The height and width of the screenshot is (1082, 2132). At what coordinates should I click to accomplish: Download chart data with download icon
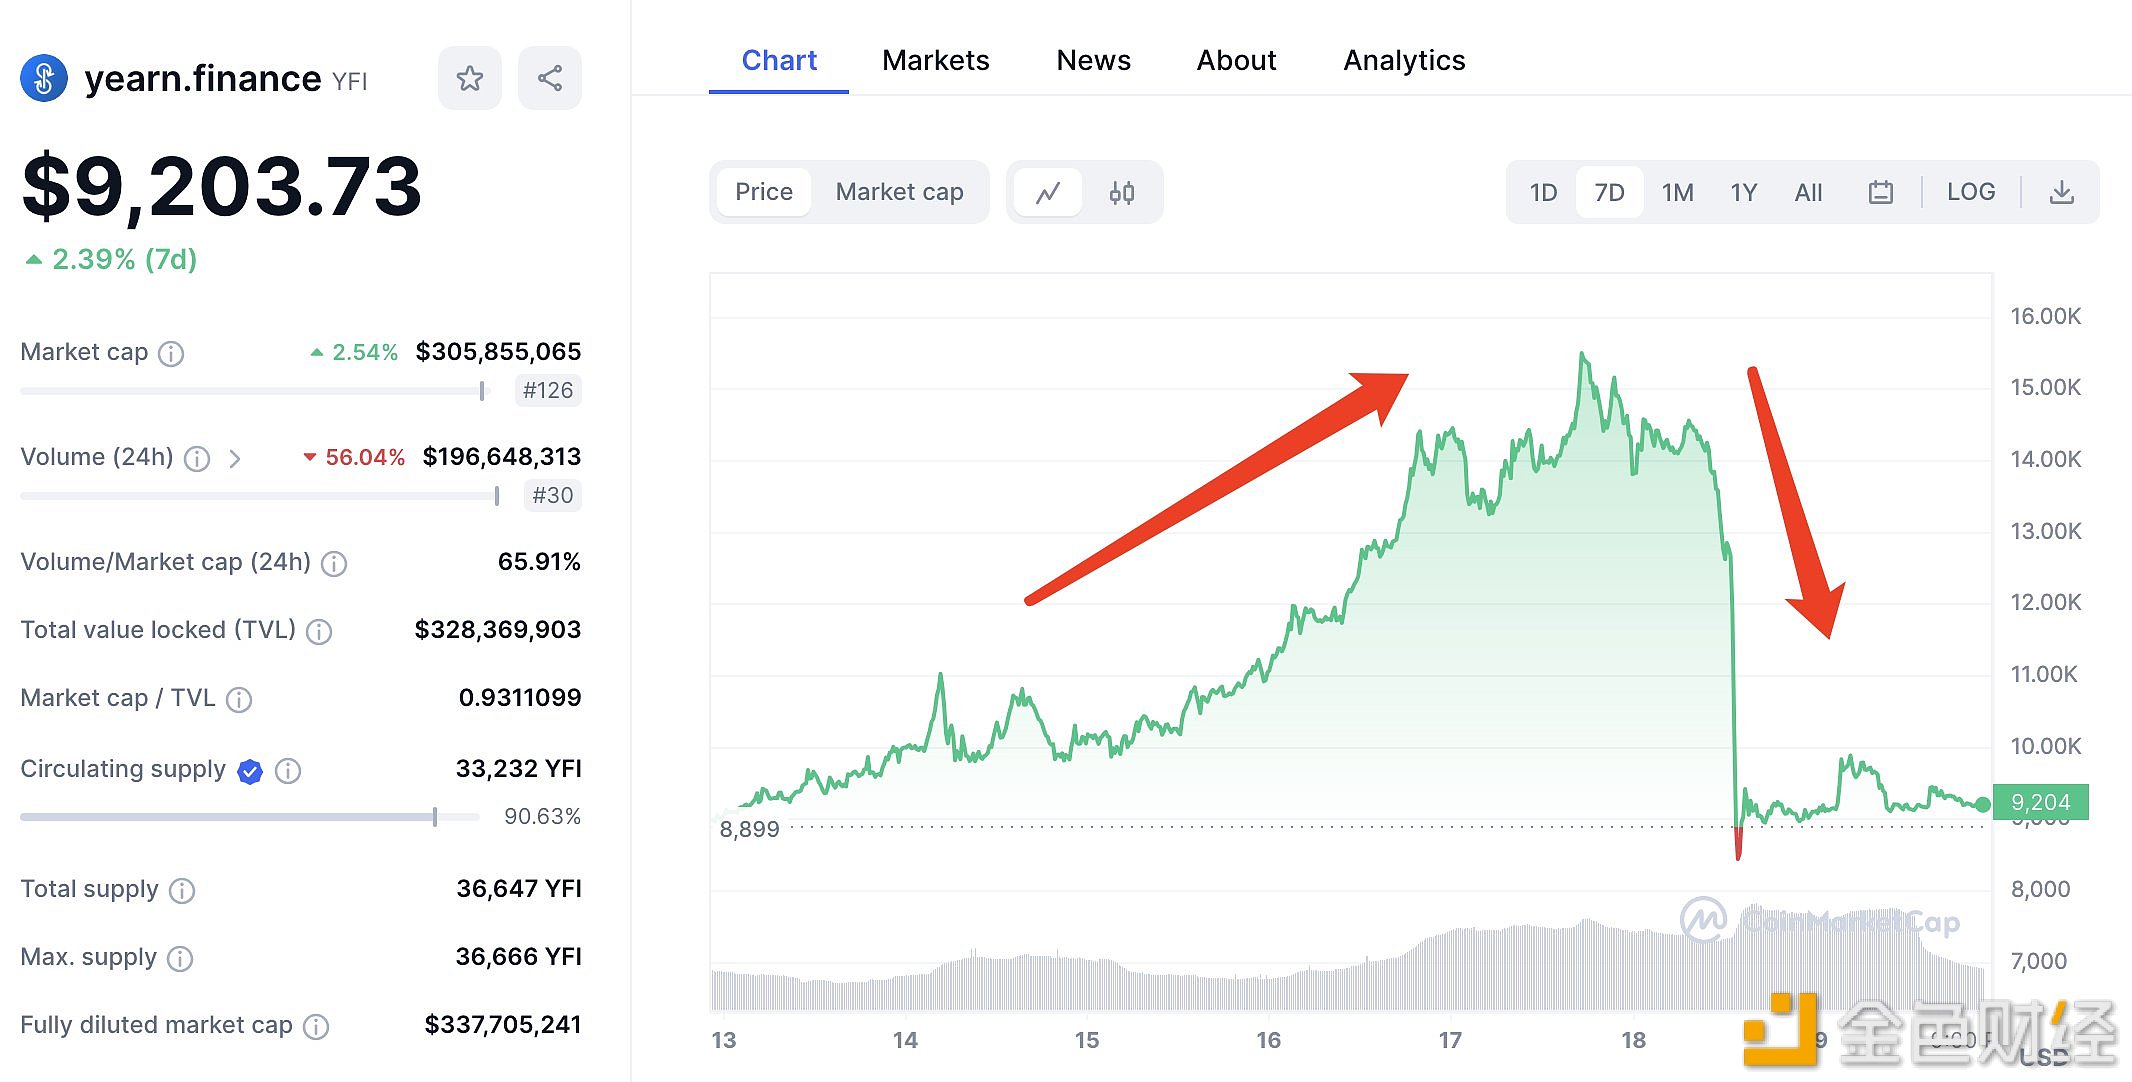click(x=2061, y=192)
